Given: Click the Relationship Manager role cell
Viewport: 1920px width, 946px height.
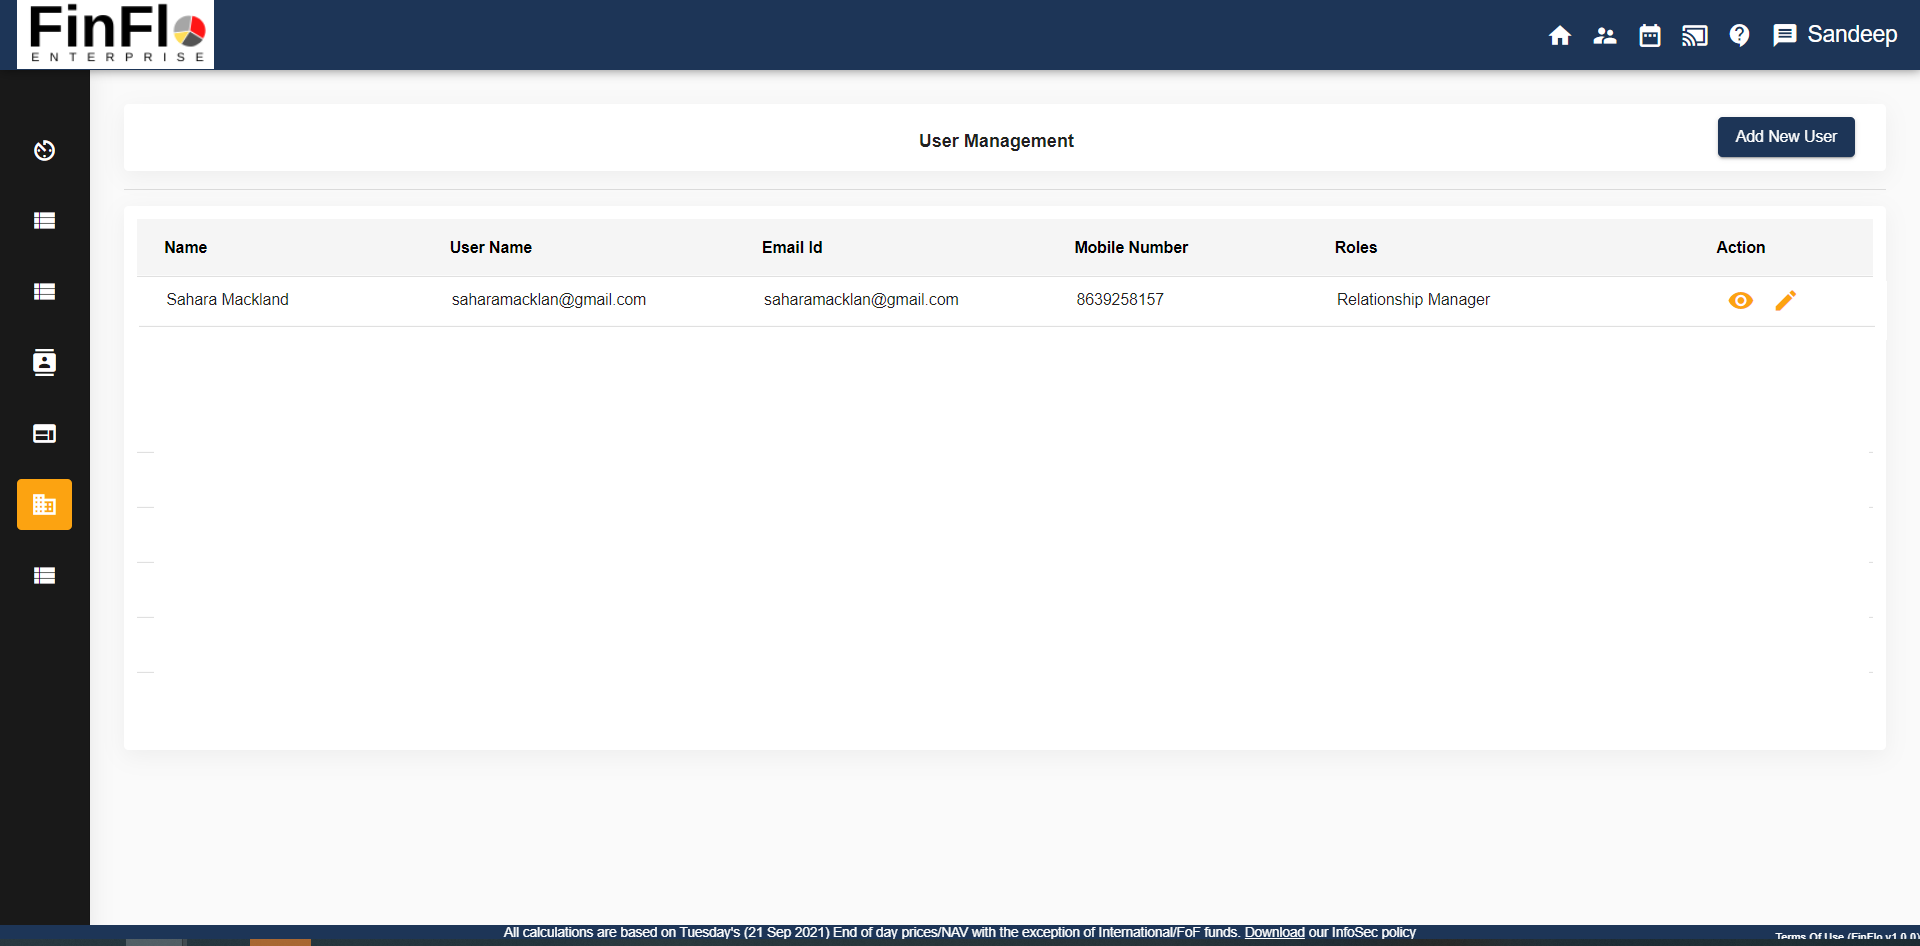Looking at the screenshot, I should click(x=1413, y=300).
